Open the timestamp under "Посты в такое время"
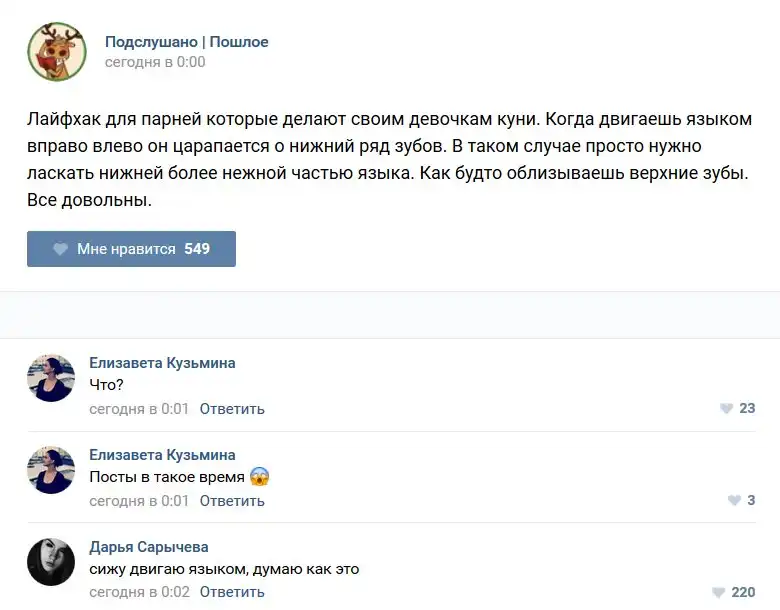The width and height of the screenshot is (780, 610). (x=139, y=500)
